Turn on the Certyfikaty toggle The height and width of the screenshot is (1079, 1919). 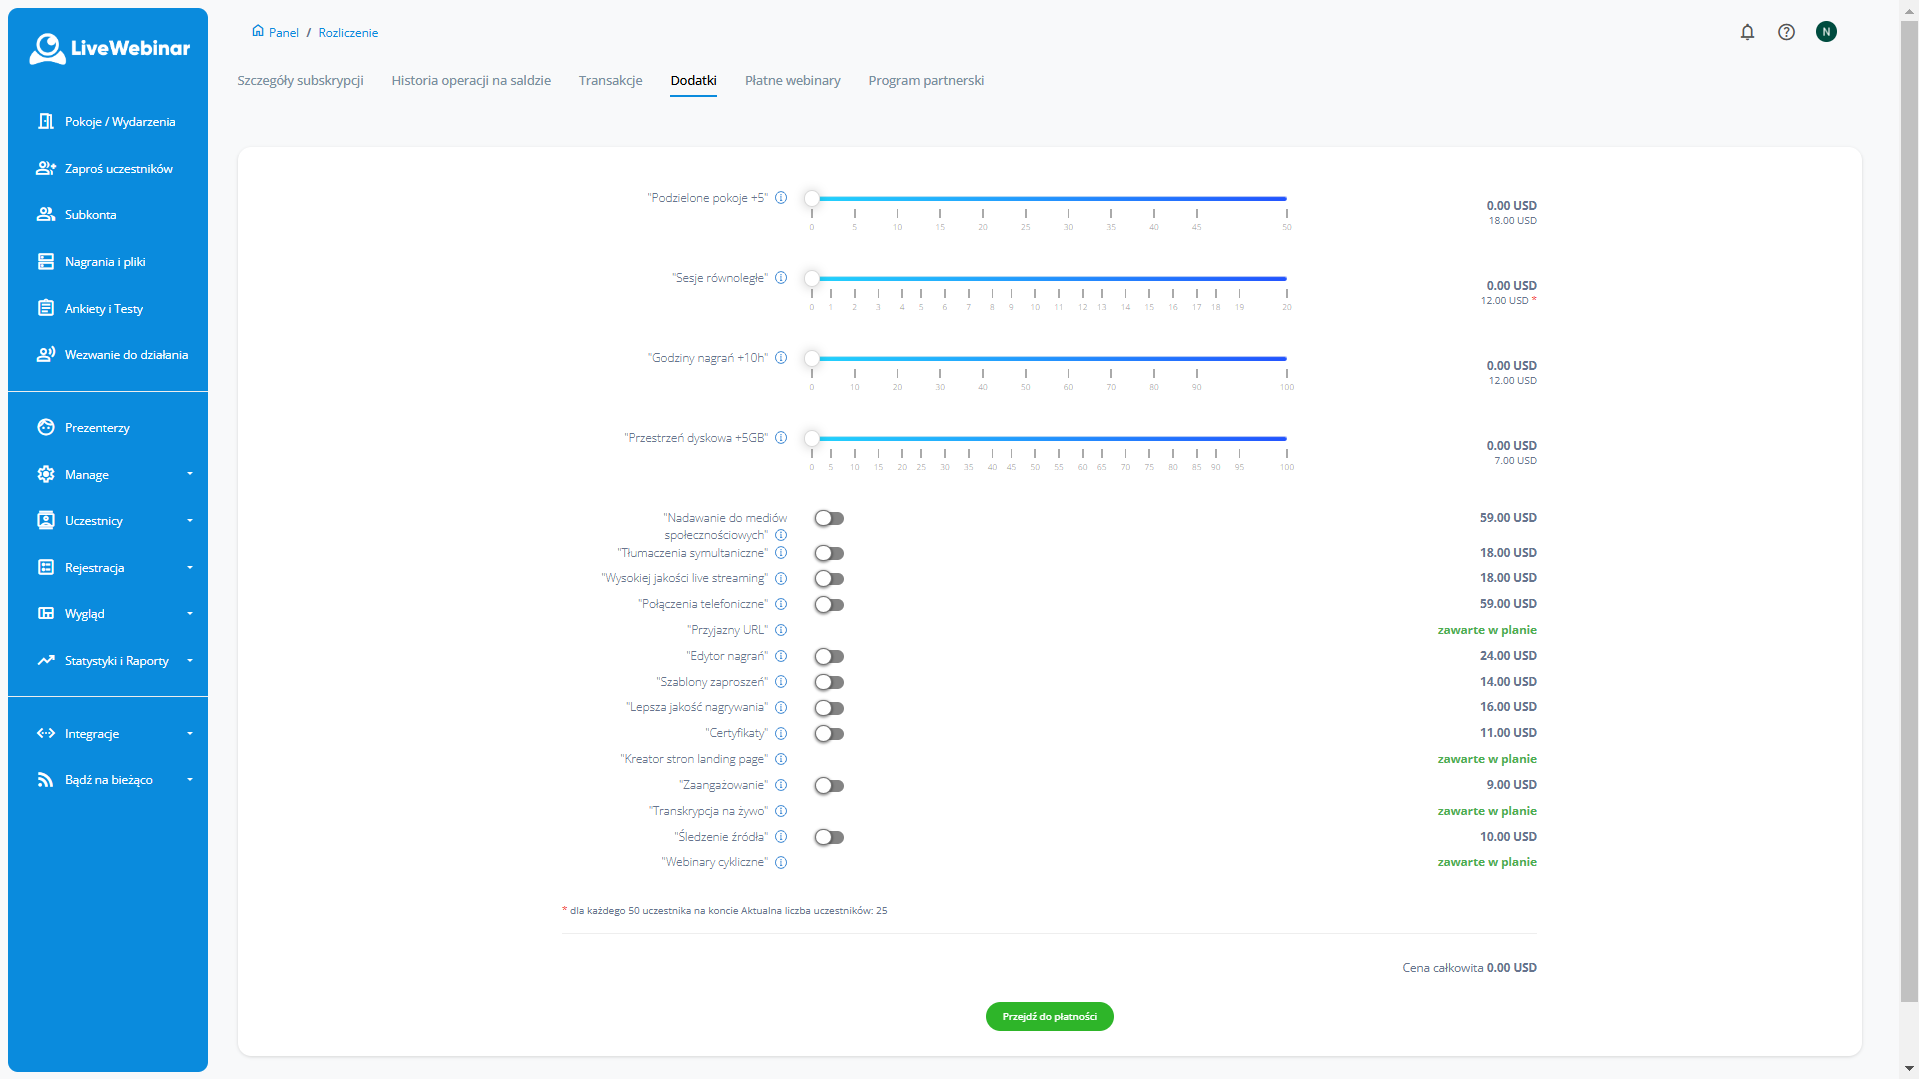(829, 734)
